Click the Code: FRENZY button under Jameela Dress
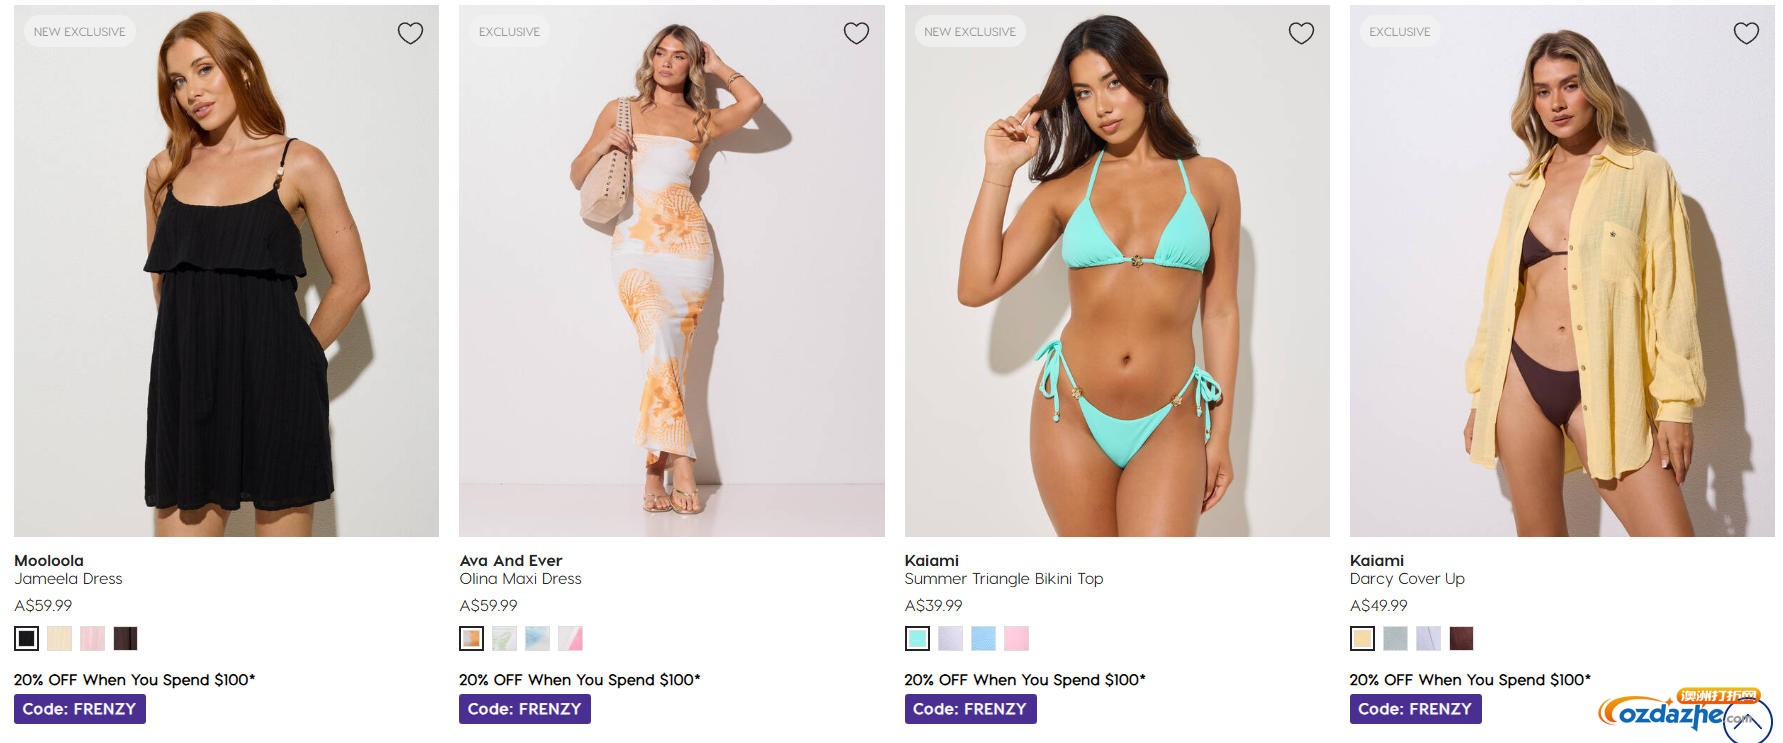Viewport: 1783px width, 743px height. [78, 709]
